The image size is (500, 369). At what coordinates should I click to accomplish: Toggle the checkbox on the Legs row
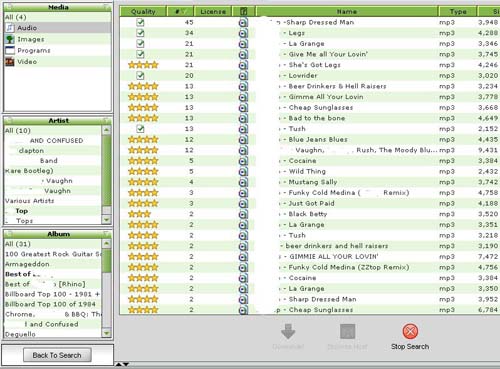point(140,33)
